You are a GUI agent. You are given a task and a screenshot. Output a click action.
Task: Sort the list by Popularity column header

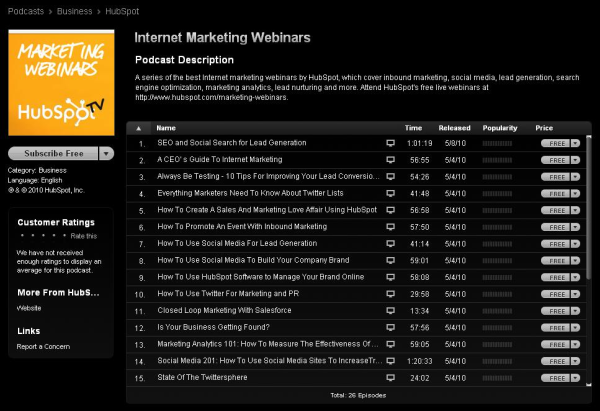coord(500,128)
